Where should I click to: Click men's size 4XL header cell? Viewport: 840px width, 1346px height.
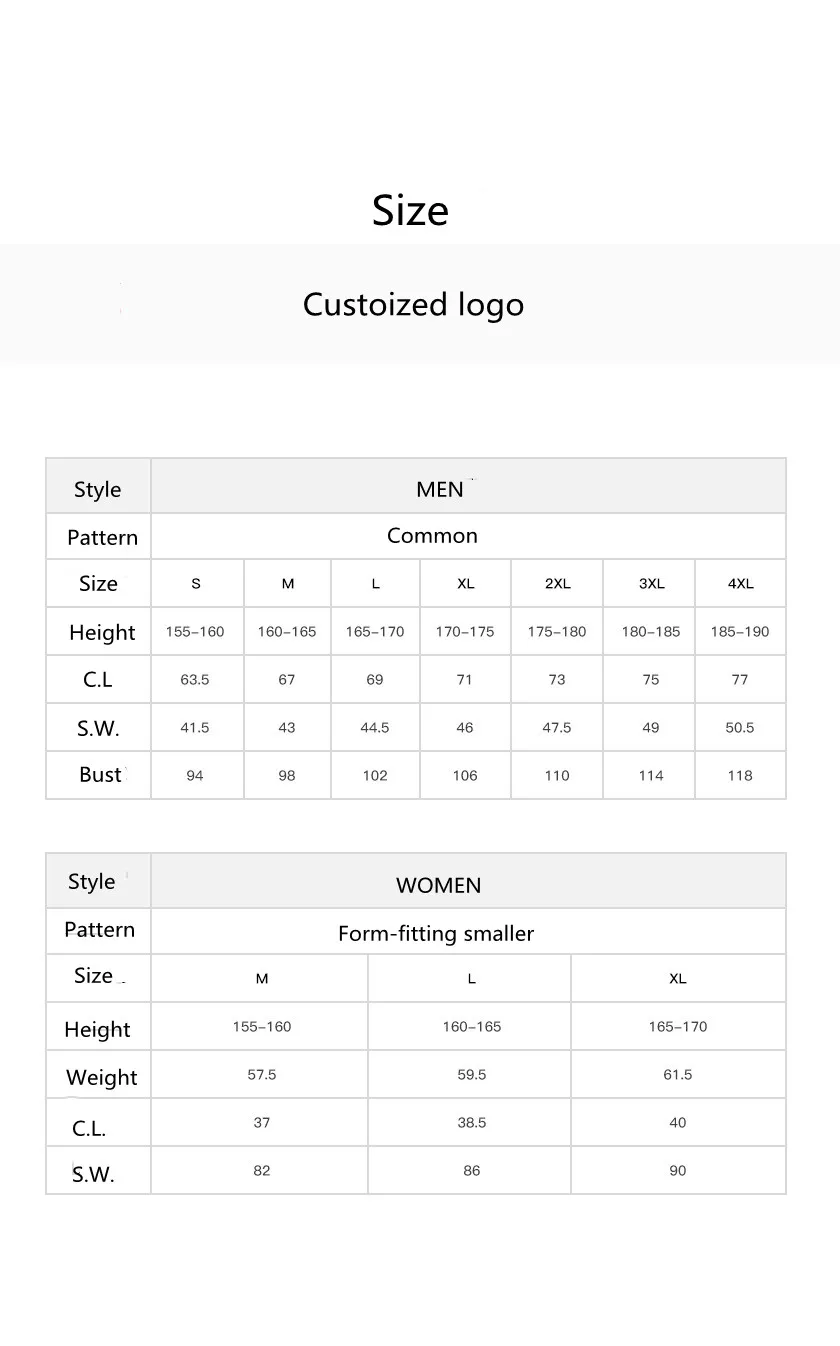(740, 584)
